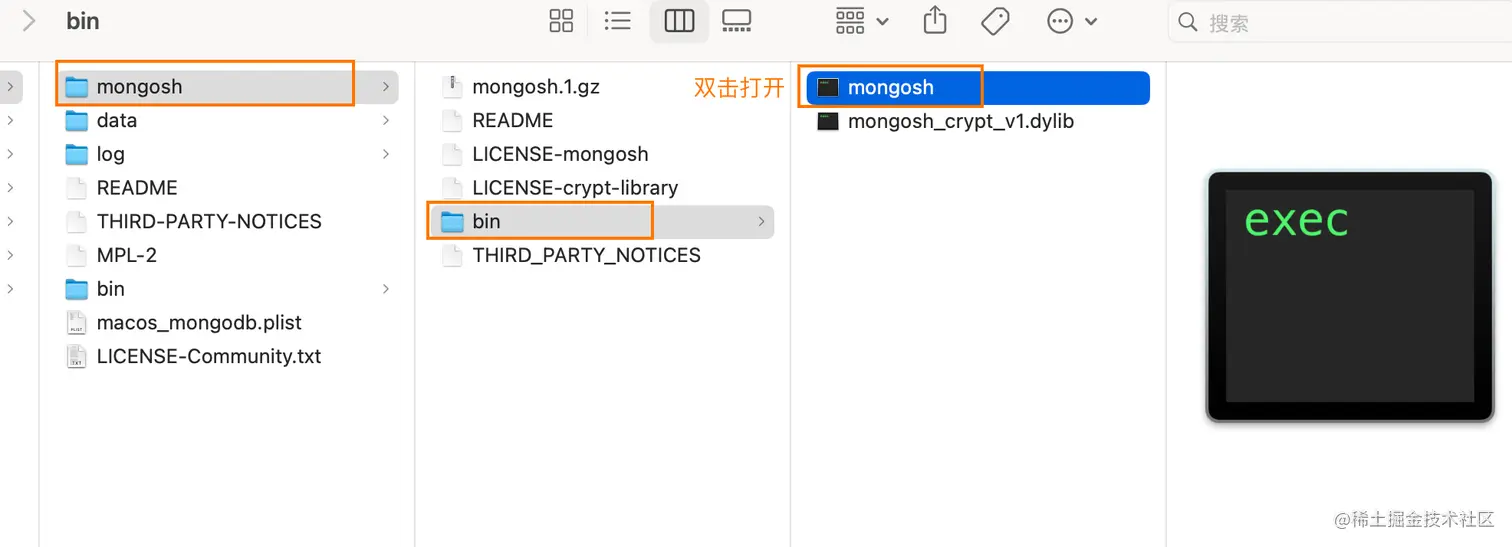This screenshot has height=547, width=1512.
Task: Open the More actions ellipsis menu
Action: point(1072,21)
